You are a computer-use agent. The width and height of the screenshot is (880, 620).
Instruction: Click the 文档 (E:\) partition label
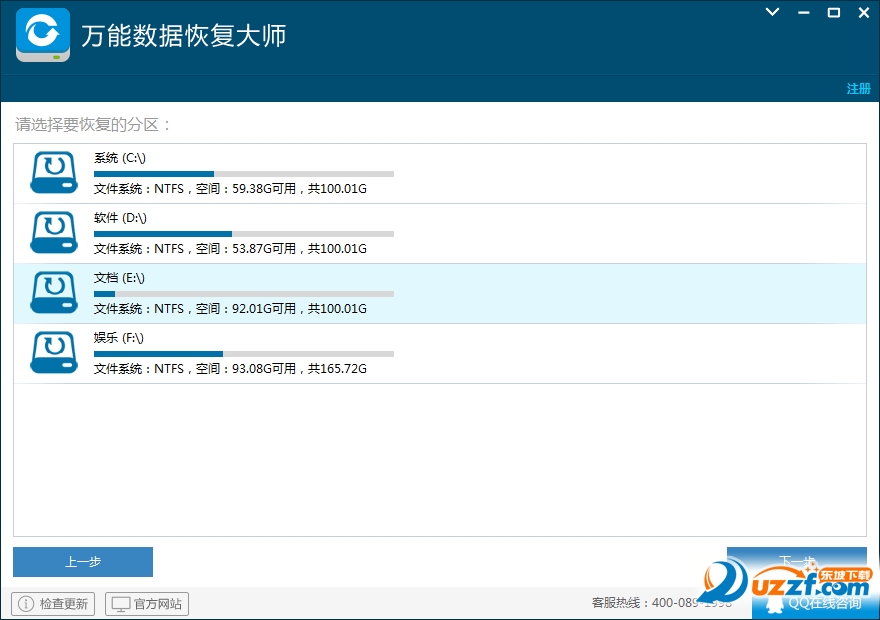click(119, 278)
